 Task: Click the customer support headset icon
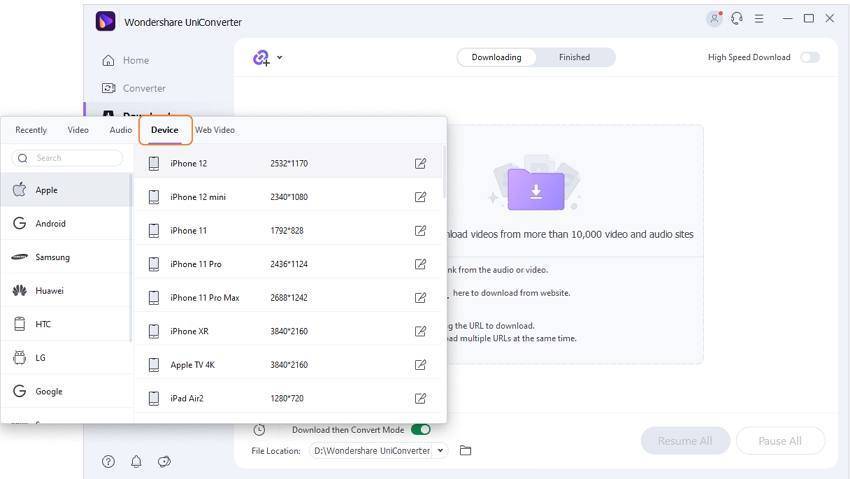737,18
